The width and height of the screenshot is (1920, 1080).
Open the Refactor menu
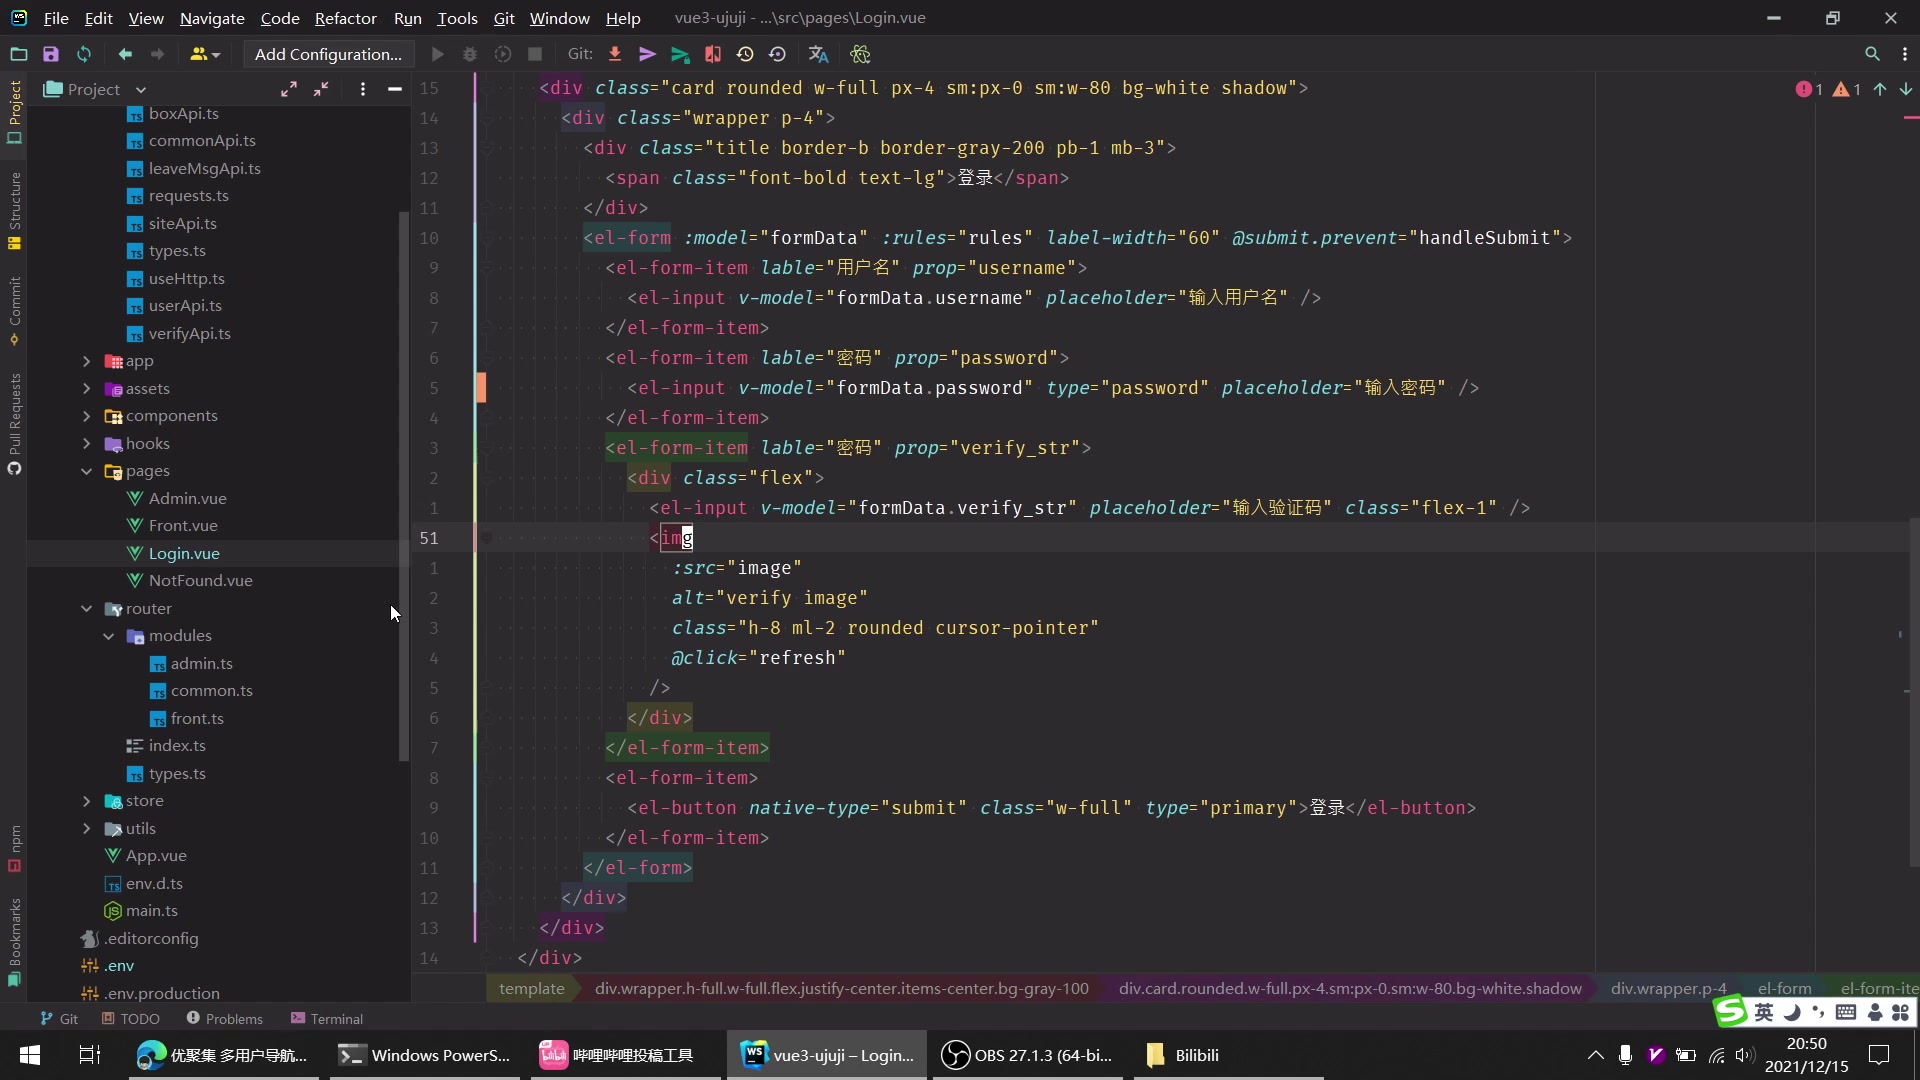pos(345,18)
